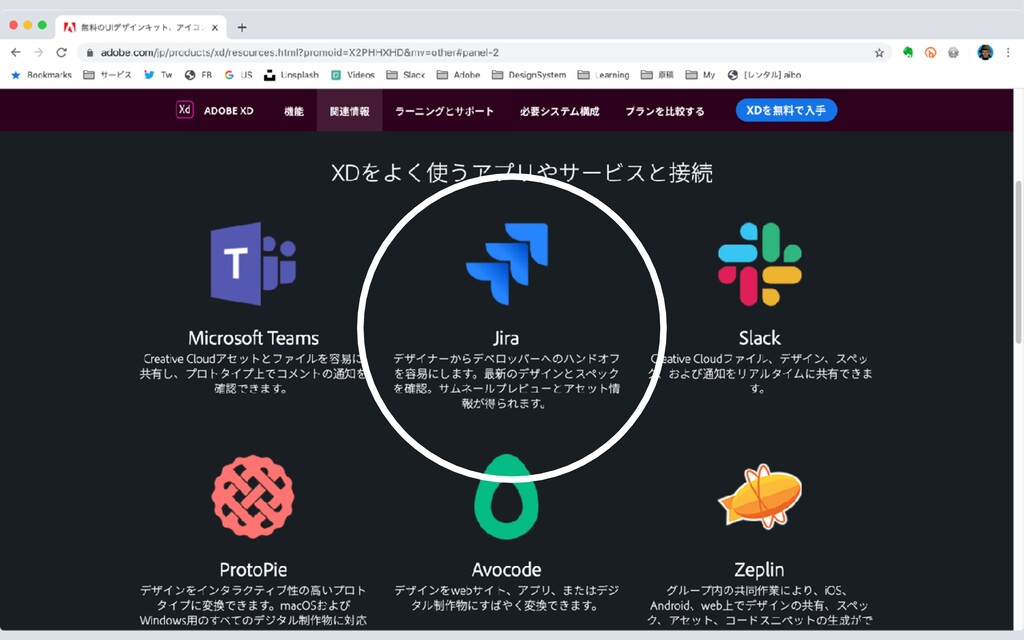Click the Jira description starting デザイナーからデベロッパー
The width and height of the screenshot is (1024, 640).
pos(506,381)
